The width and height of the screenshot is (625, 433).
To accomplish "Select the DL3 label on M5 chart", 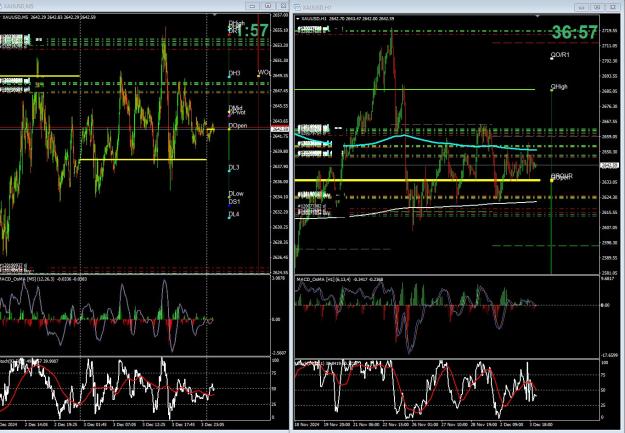I will 234,167.
